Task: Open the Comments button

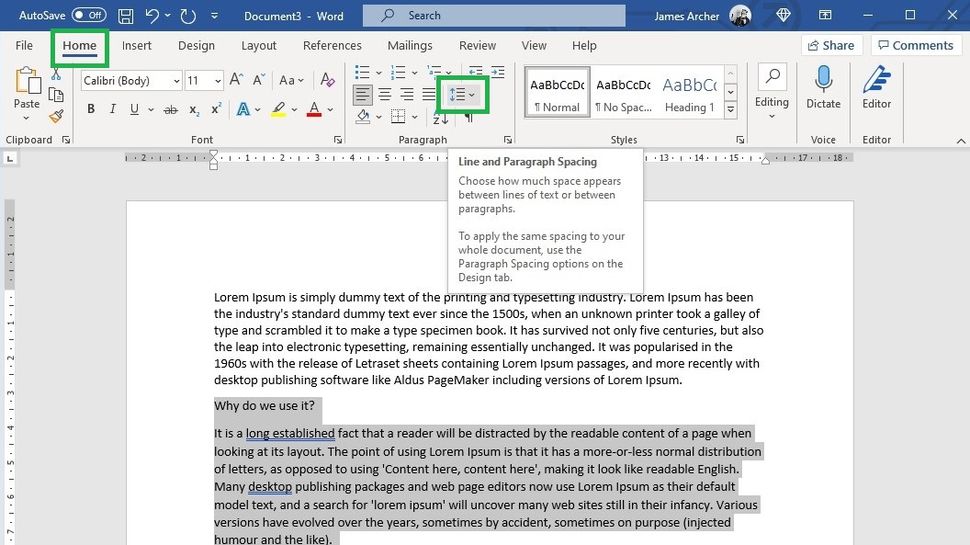Action: (916, 45)
